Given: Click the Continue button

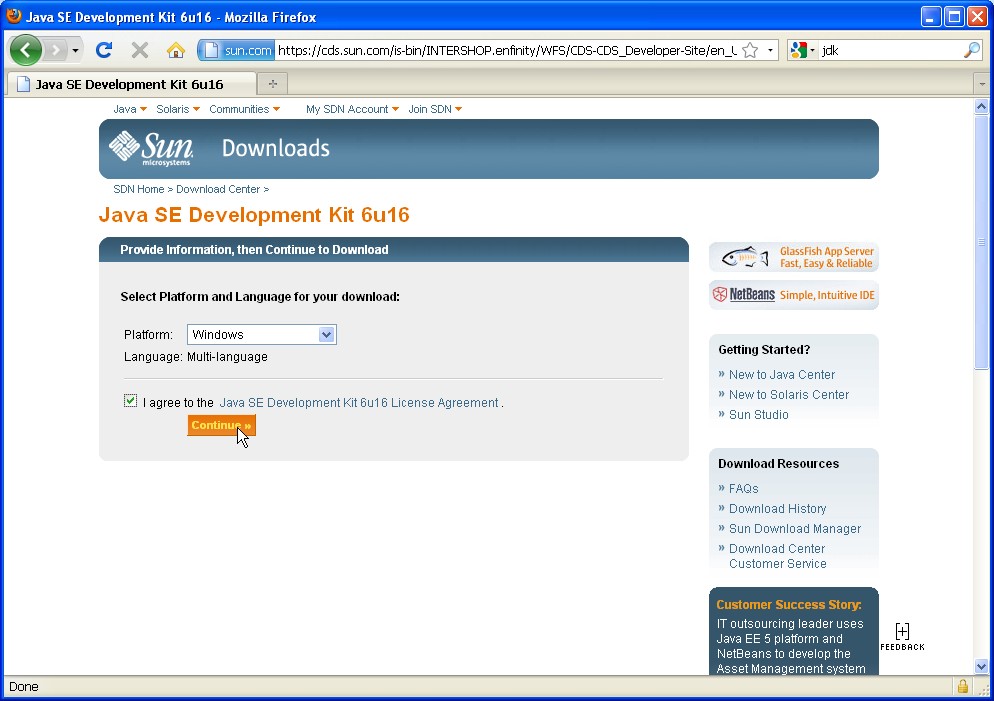Looking at the screenshot, I should click(221, 426).
